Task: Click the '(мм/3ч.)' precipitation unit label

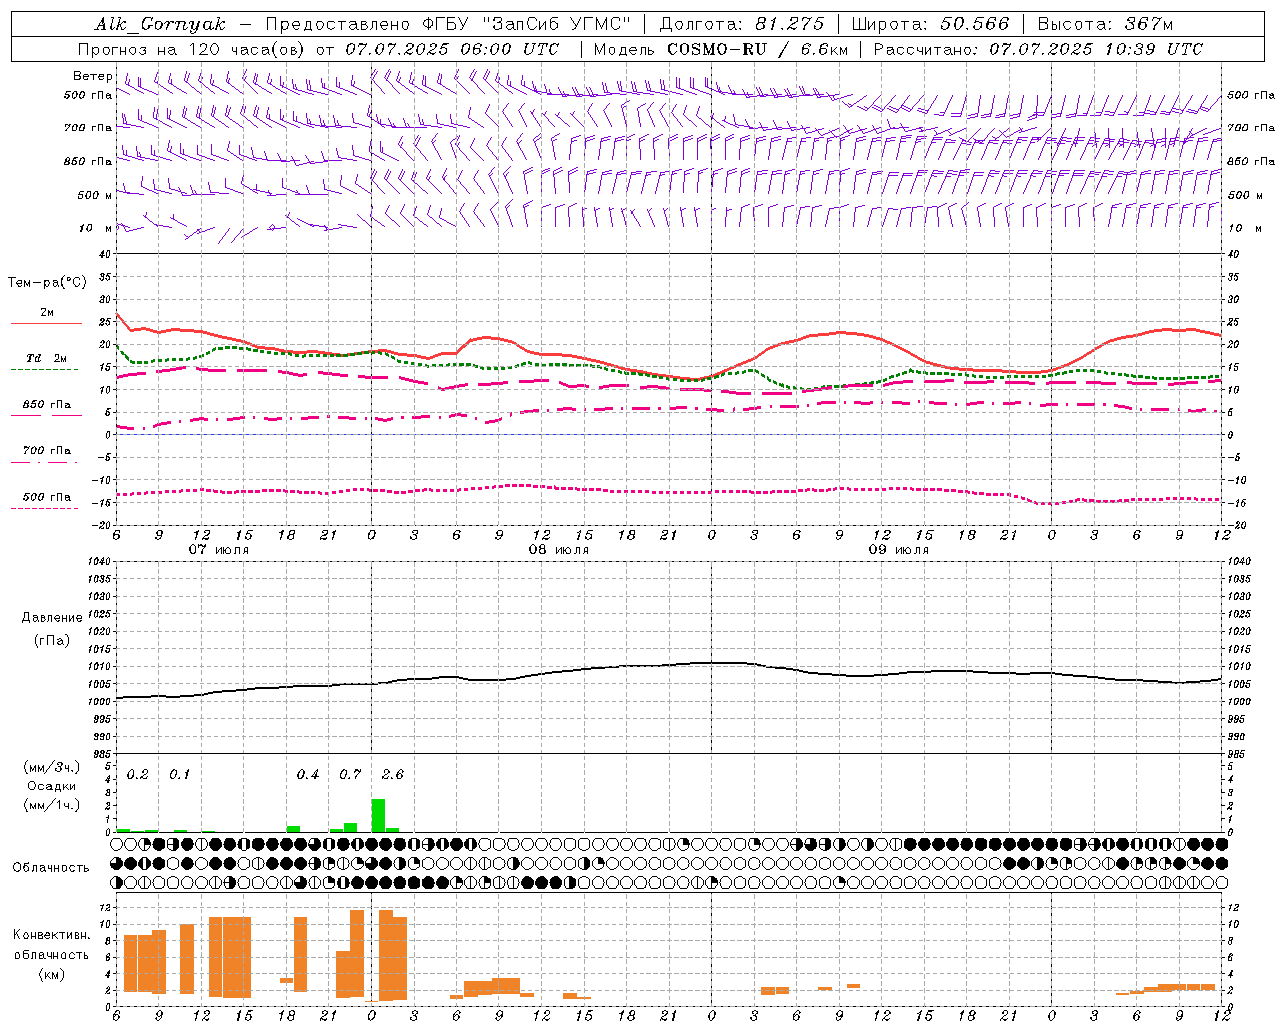Action: pos(52,767)
